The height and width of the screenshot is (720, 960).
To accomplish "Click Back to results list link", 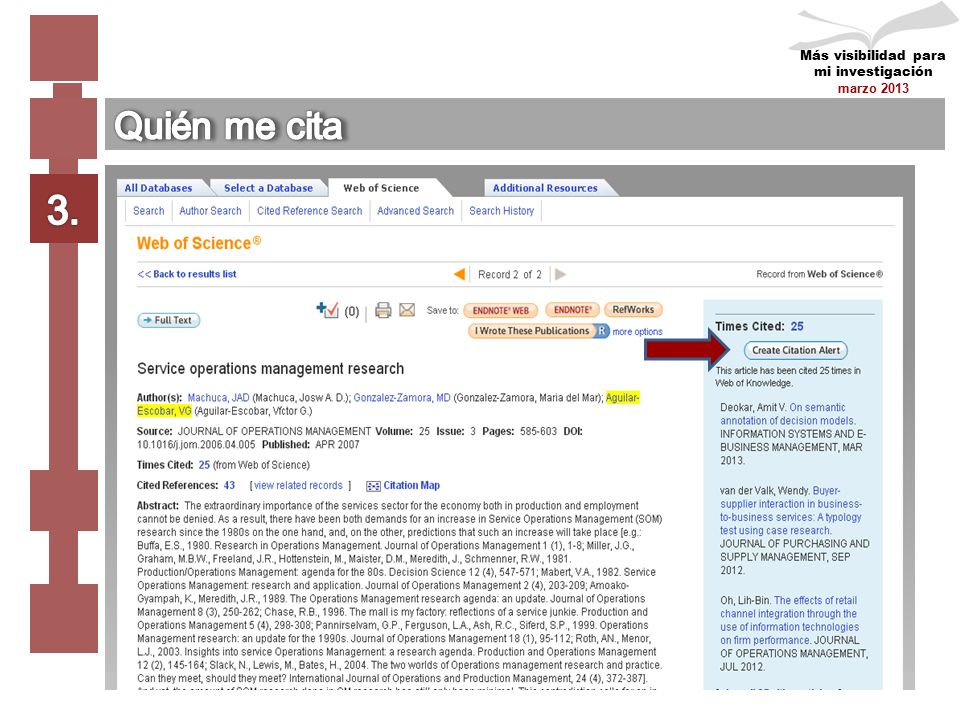I will (x=187, y=274).
